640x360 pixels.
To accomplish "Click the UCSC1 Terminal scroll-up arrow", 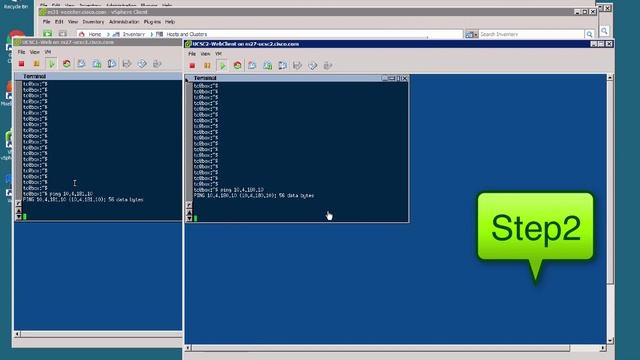I will click(x=18, y=211).
